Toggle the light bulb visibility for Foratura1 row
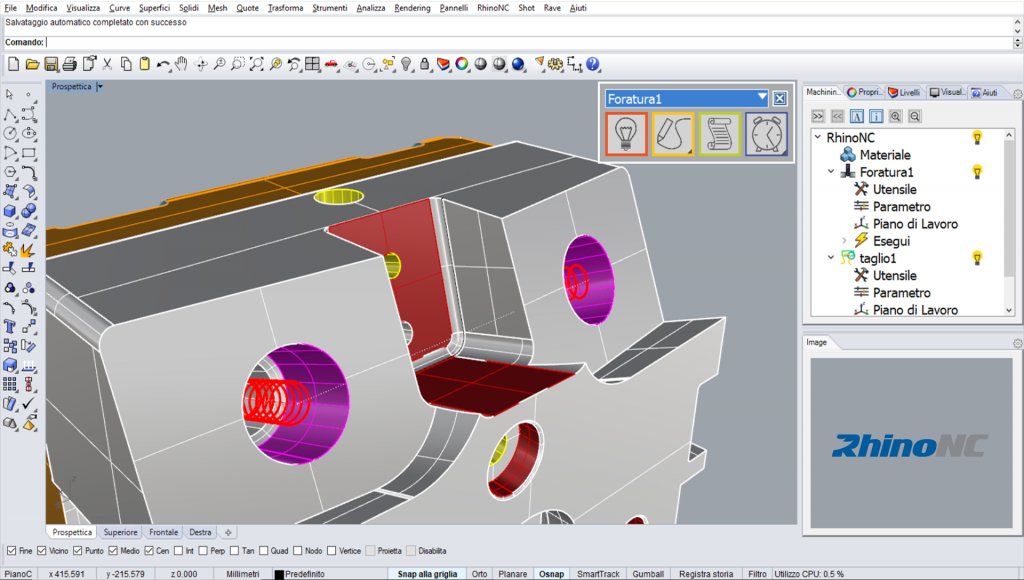 [977, 172]
